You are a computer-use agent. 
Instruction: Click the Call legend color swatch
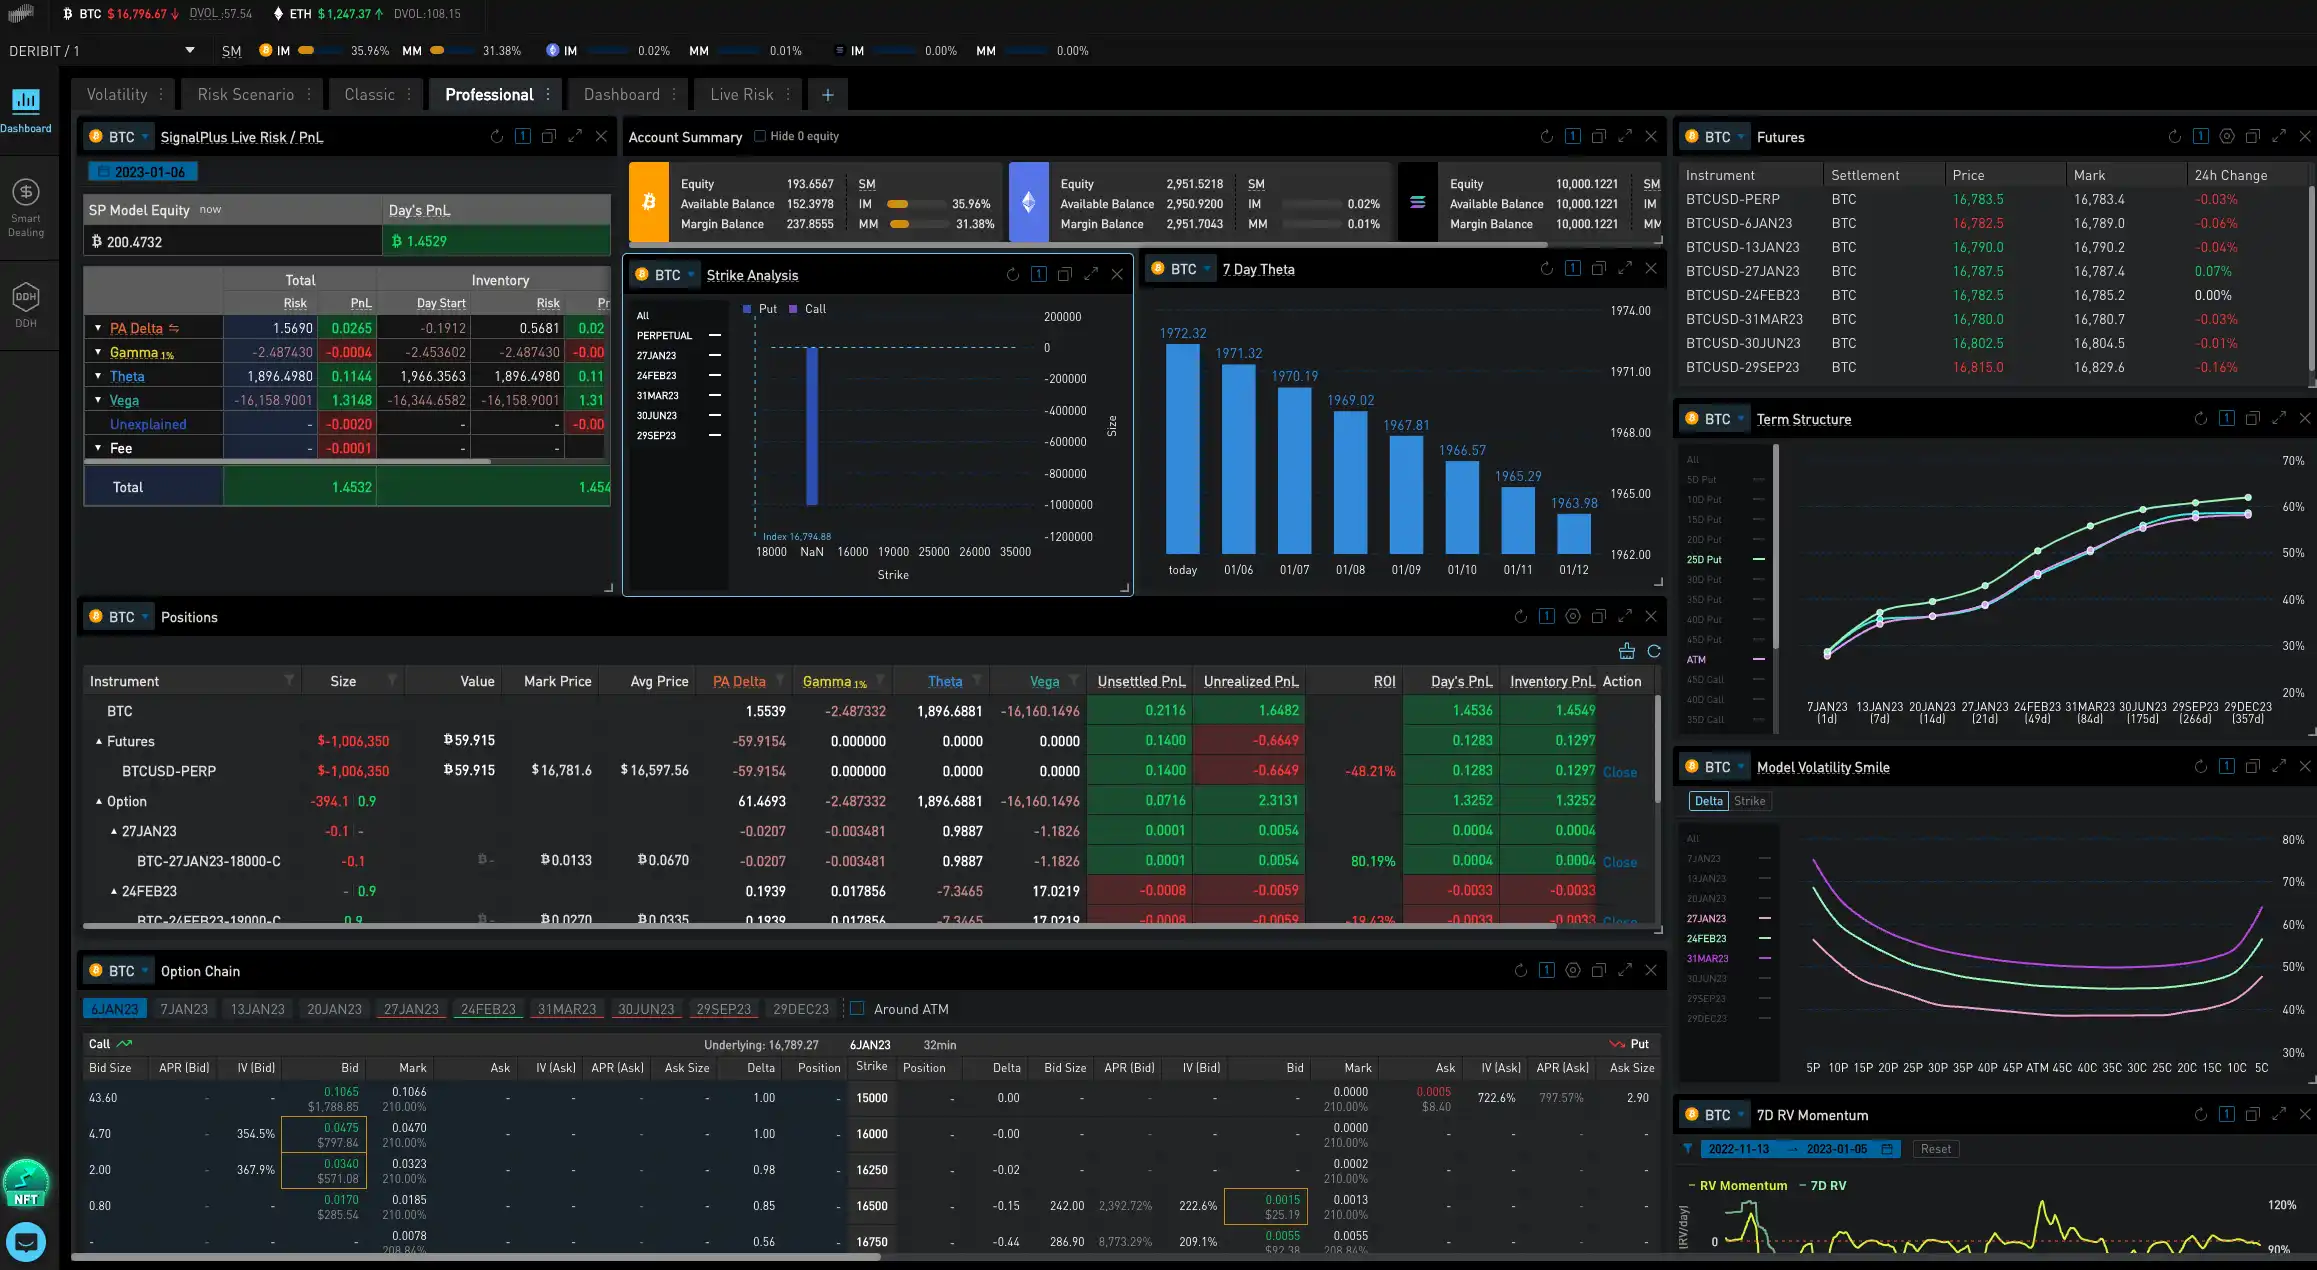point(793,309)
